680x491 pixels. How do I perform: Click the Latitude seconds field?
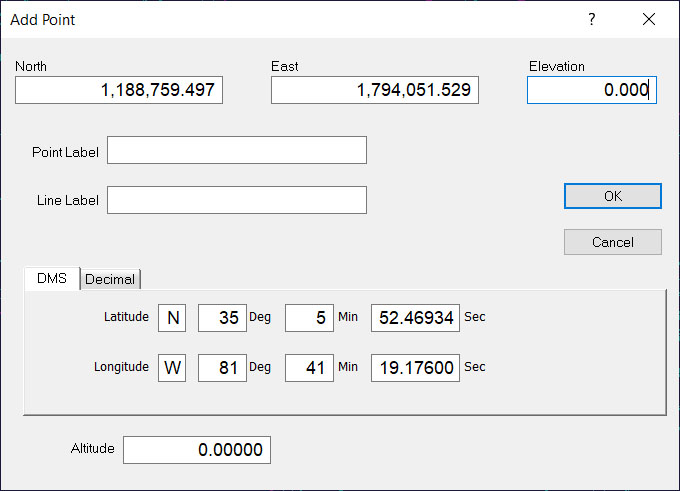[x=415, y=318]
